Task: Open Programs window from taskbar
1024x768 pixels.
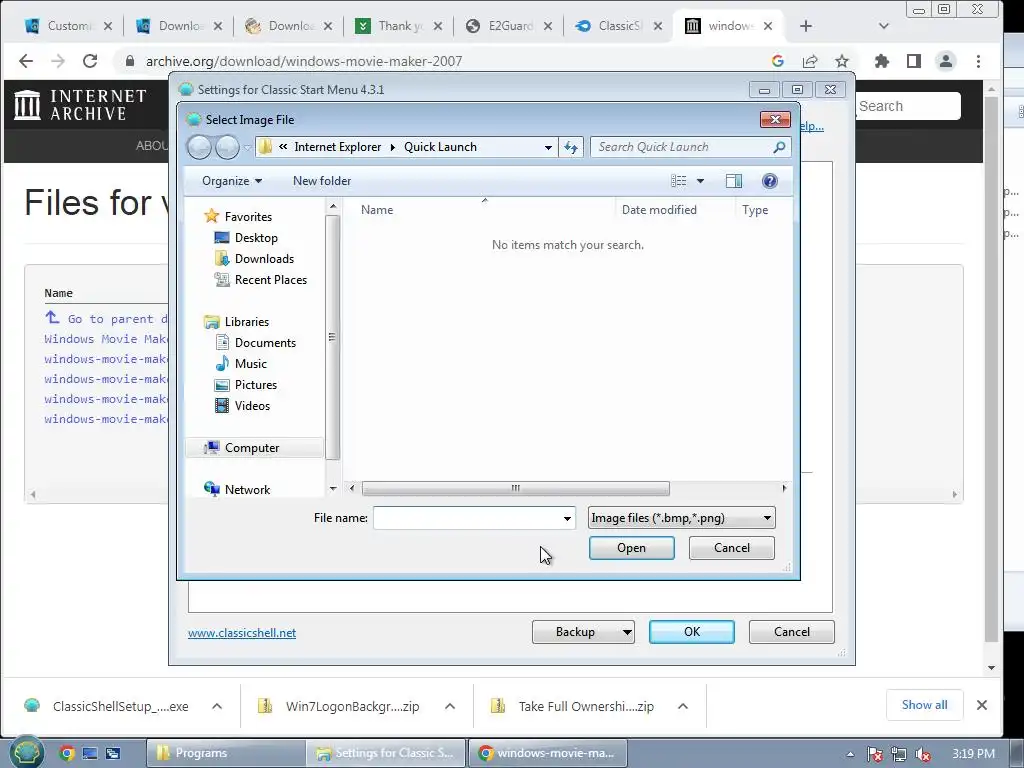Action: coord(225,753)
